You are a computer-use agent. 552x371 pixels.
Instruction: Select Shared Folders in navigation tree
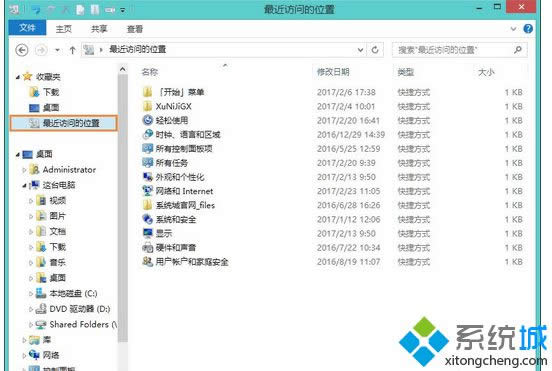83,324
